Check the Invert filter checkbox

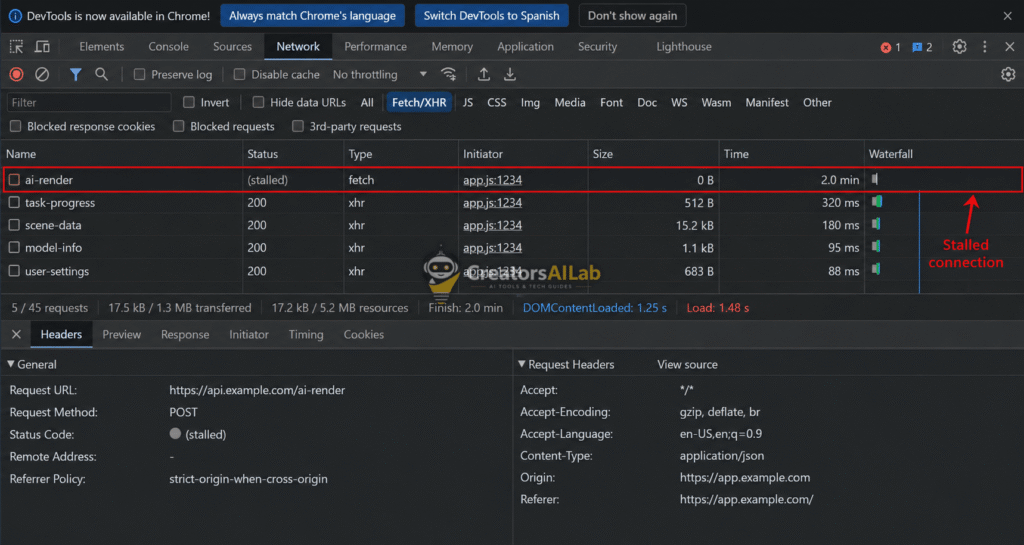[x=189, y=102]
